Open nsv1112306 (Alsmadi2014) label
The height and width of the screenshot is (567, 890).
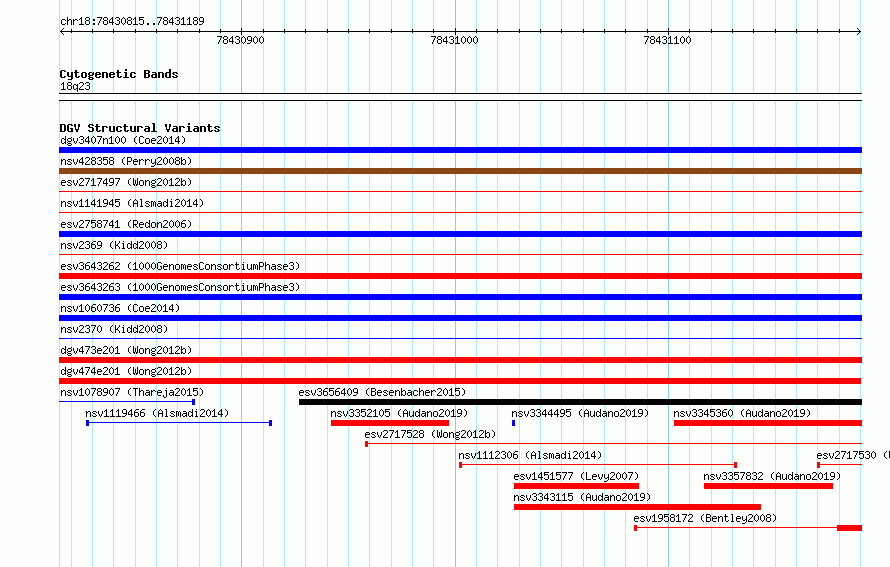[x=530, y=455]
